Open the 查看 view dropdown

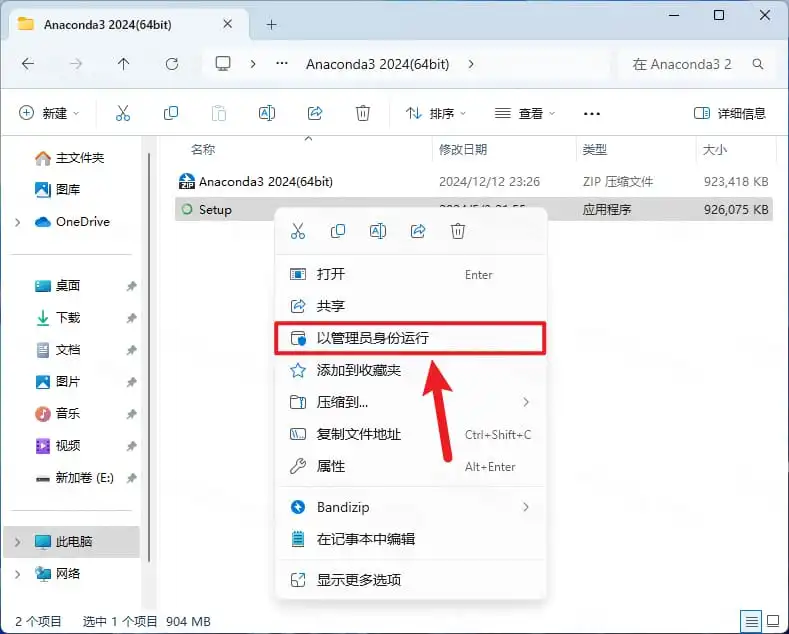click(525, 113)
